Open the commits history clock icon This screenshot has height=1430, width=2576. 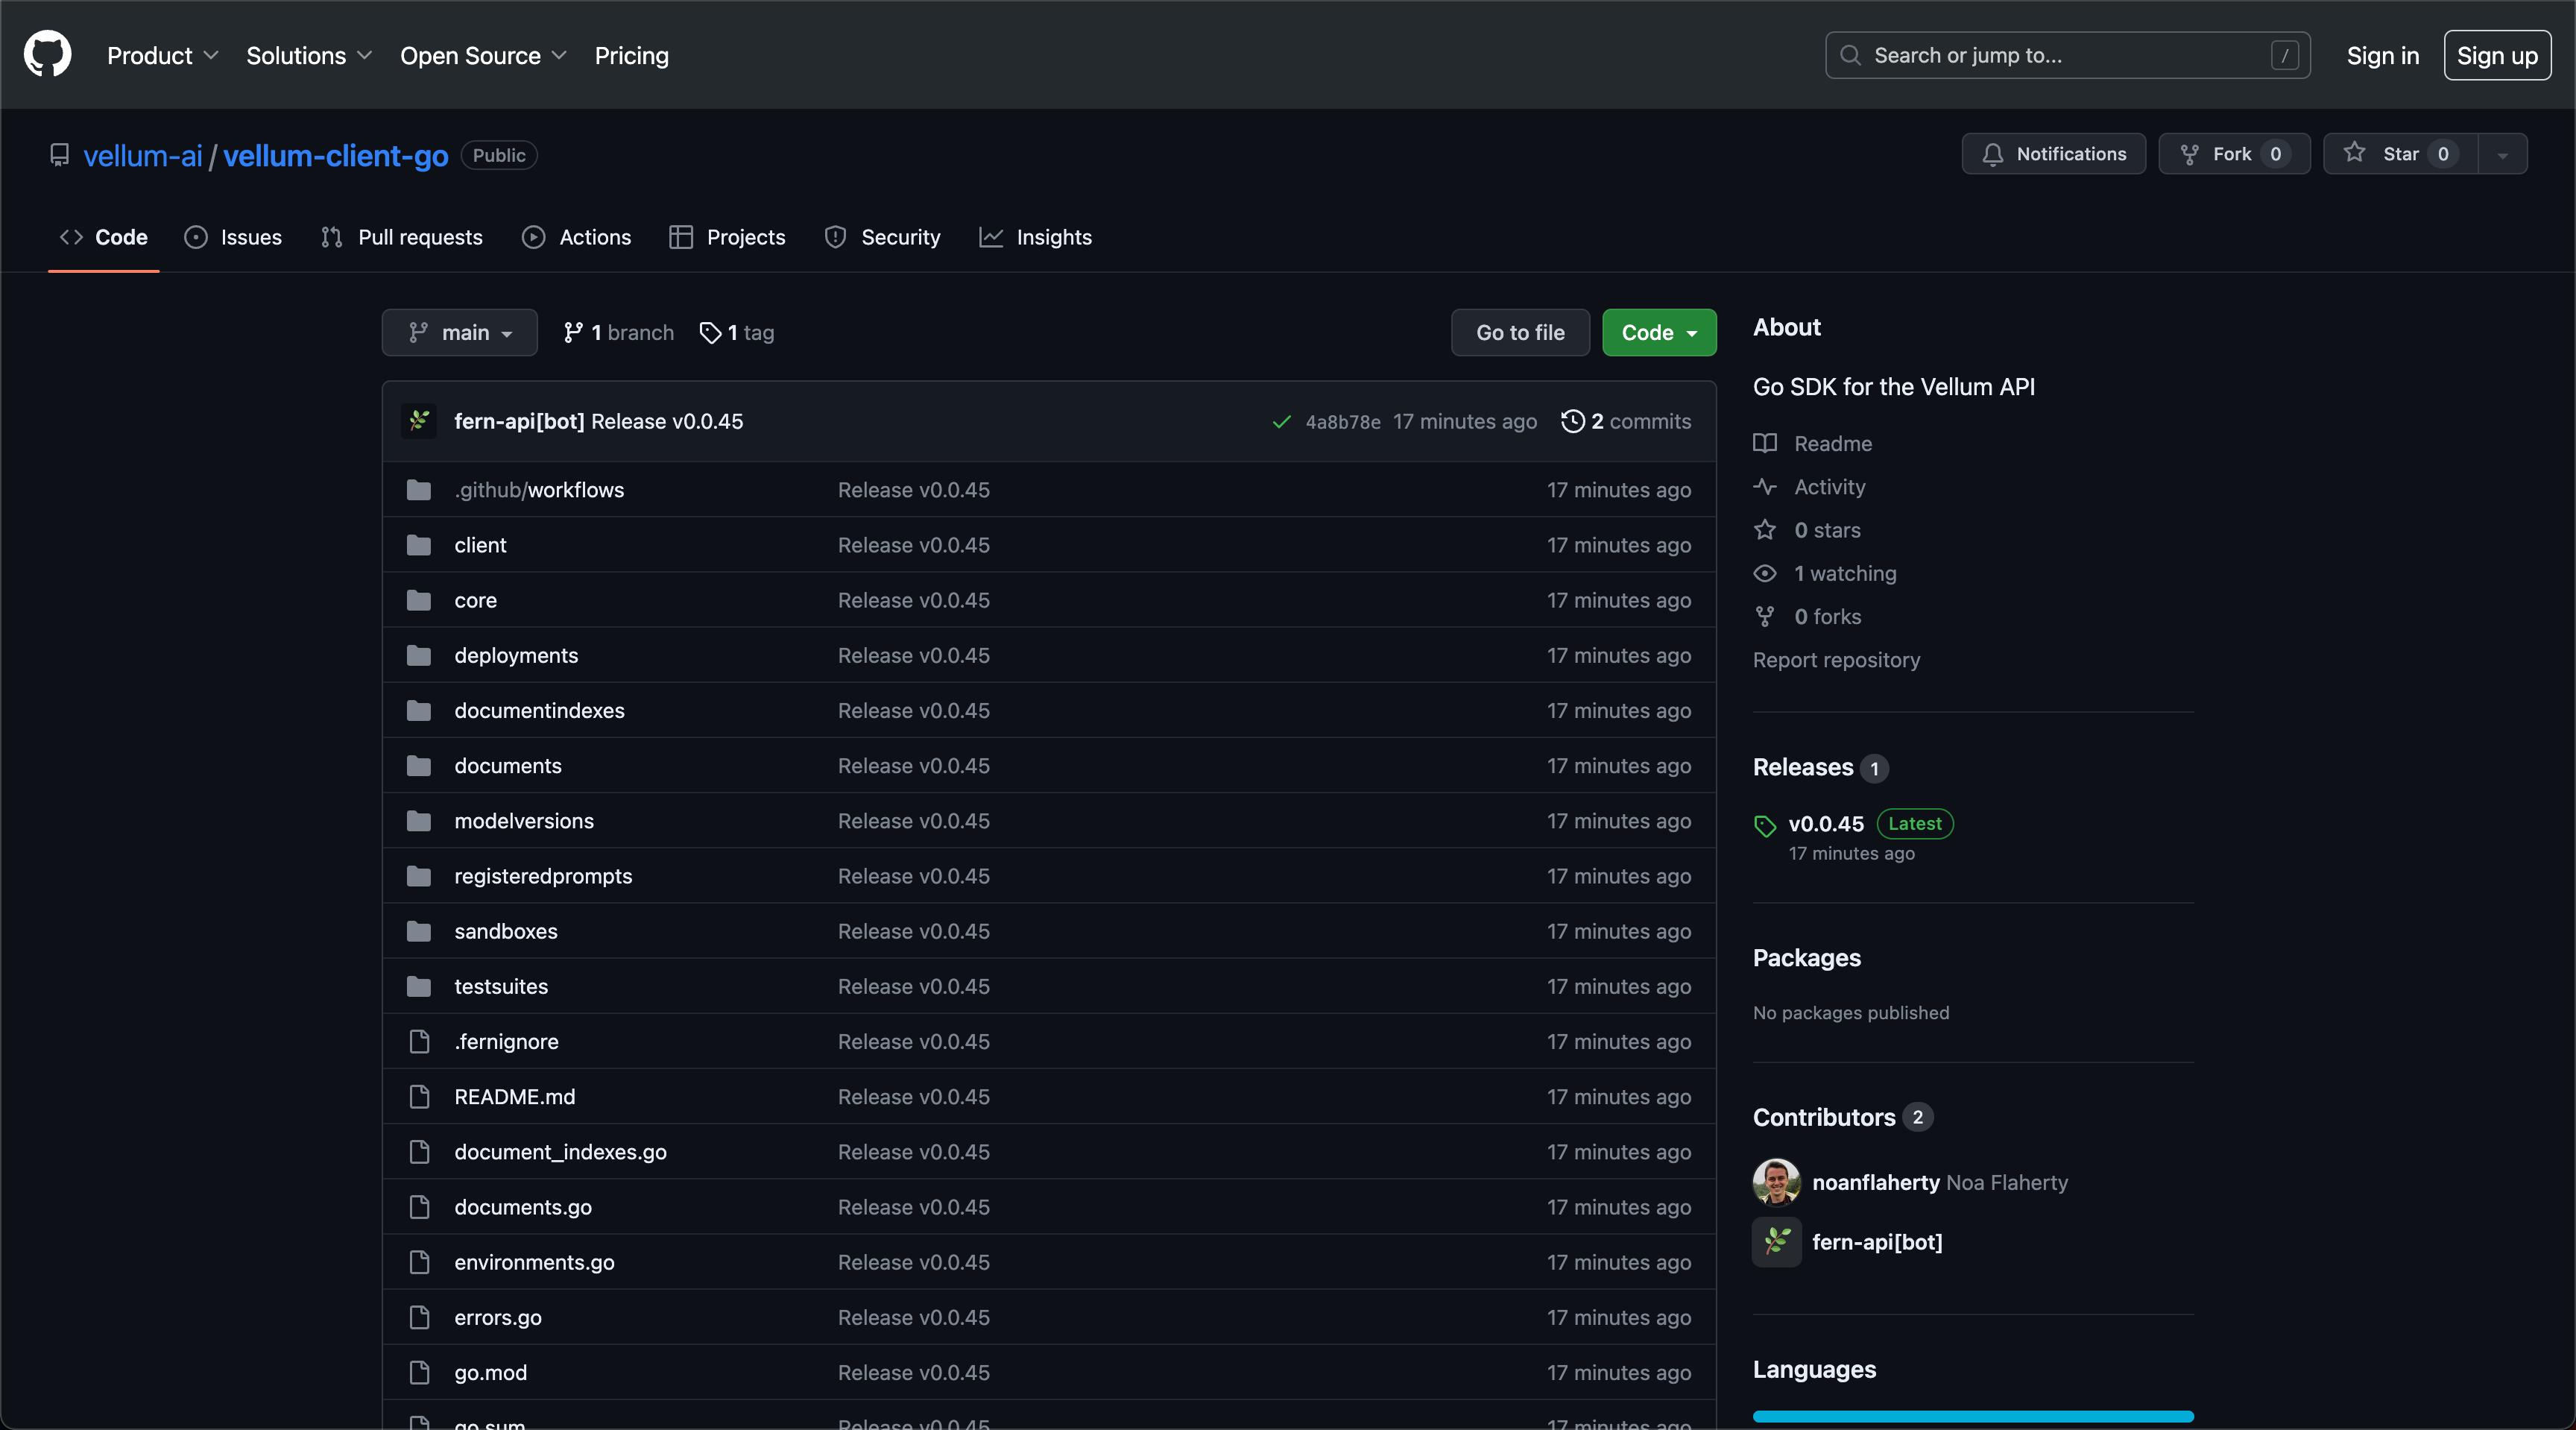pyautogui.click(x=1572, y=421)
